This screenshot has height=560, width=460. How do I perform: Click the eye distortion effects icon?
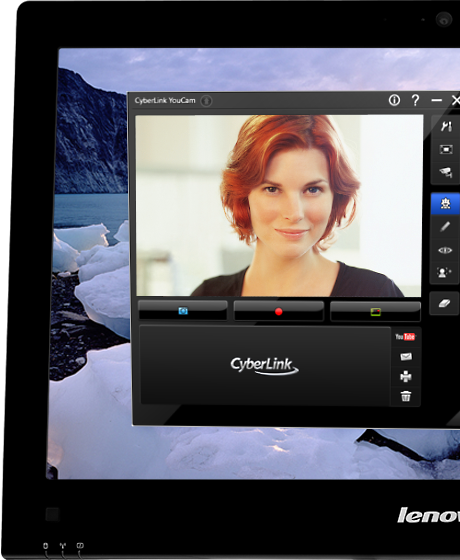445,250
